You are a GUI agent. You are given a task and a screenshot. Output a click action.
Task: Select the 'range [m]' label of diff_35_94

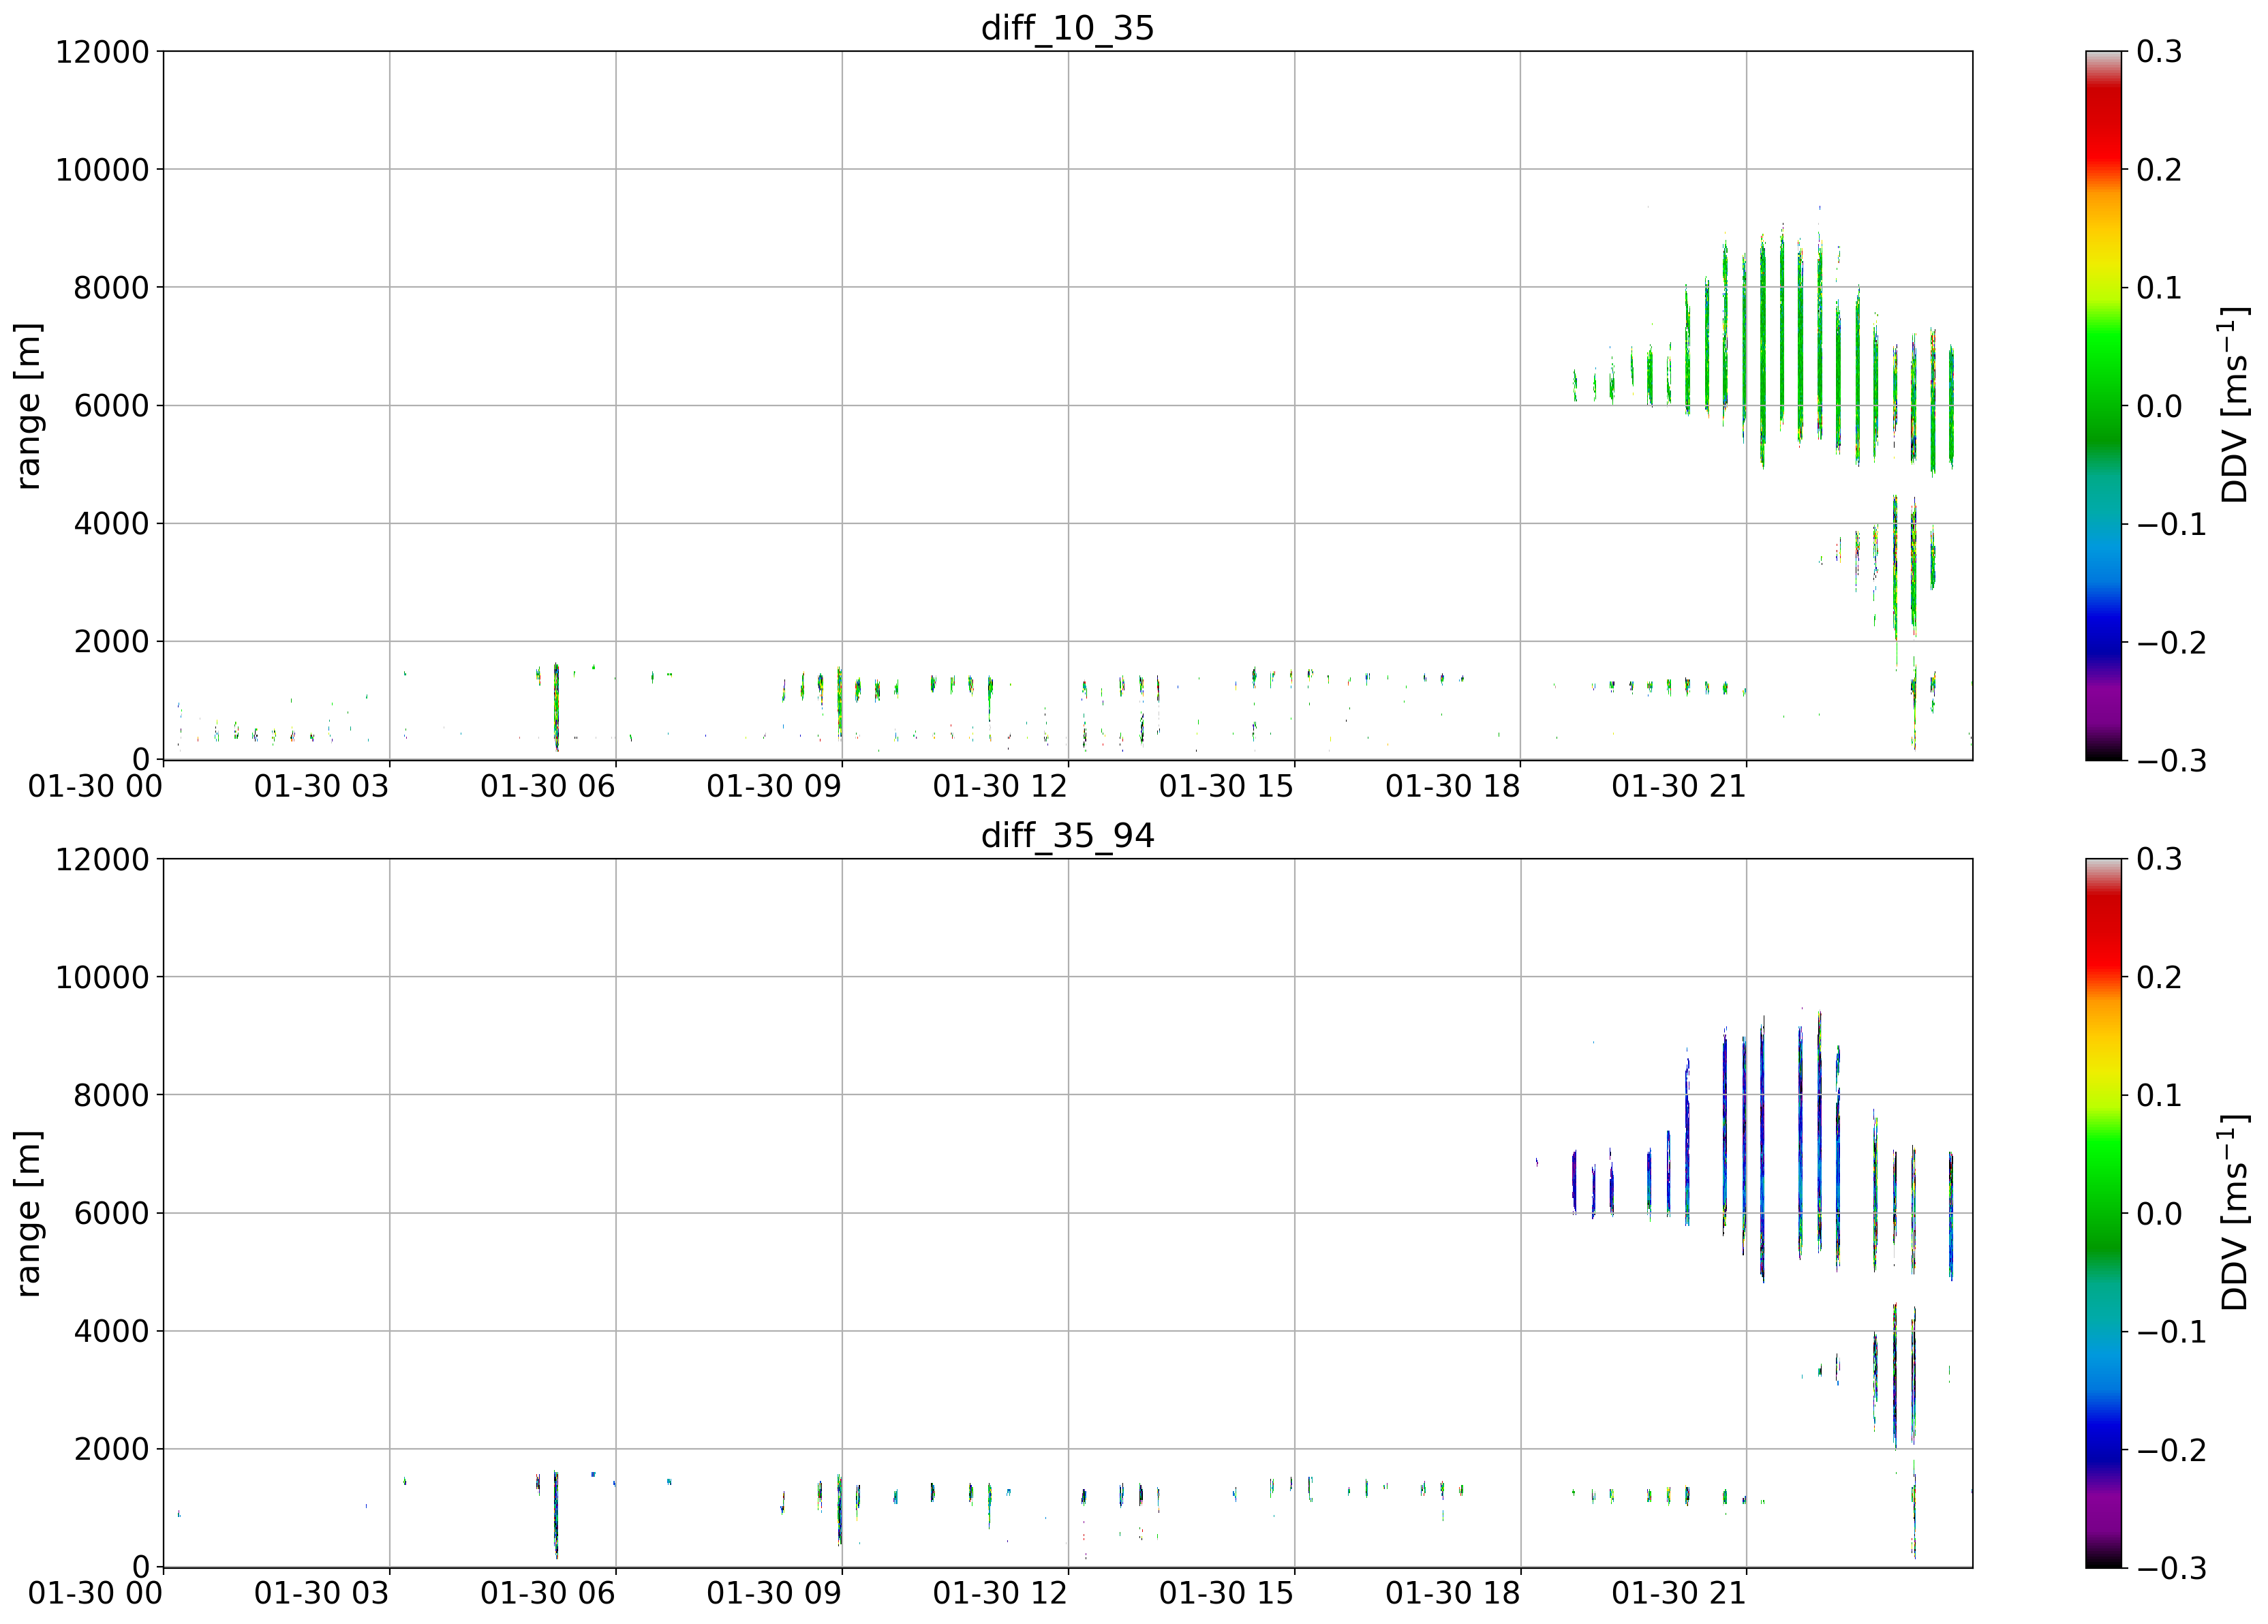click(x=29, y=1213)
